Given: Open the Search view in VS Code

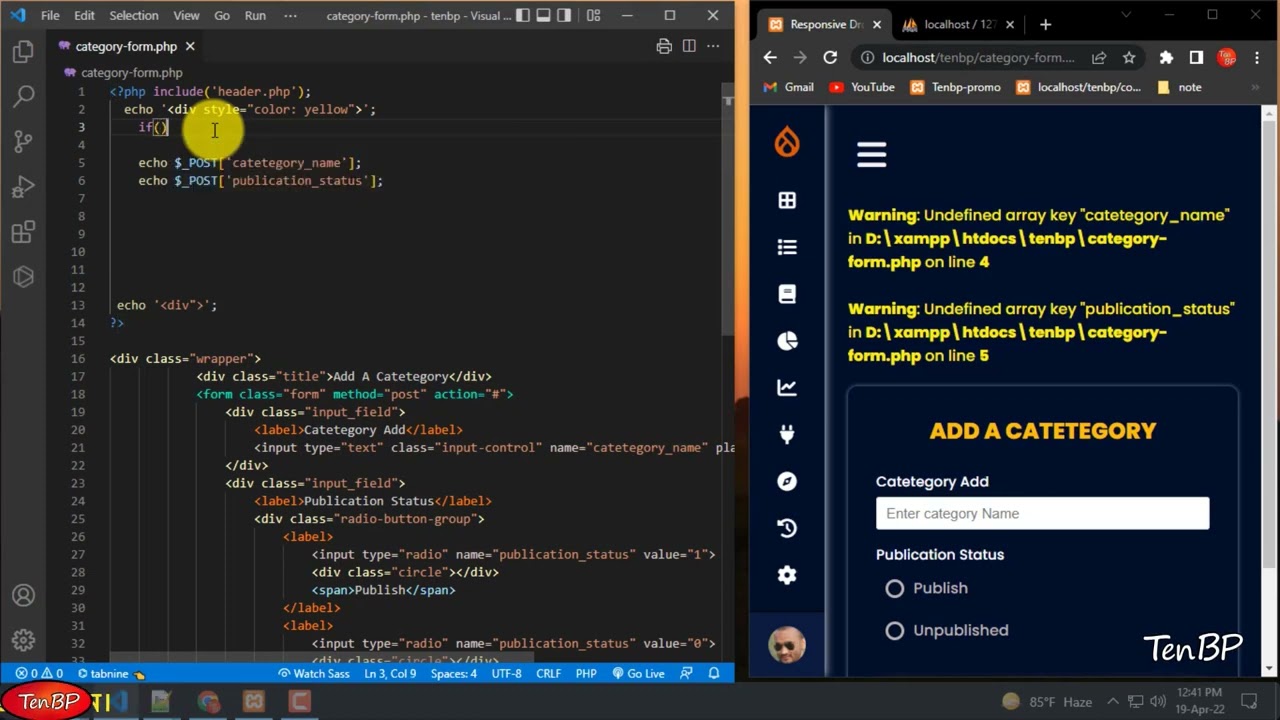Looking at the screenshot, I should (x=23, y=97).
